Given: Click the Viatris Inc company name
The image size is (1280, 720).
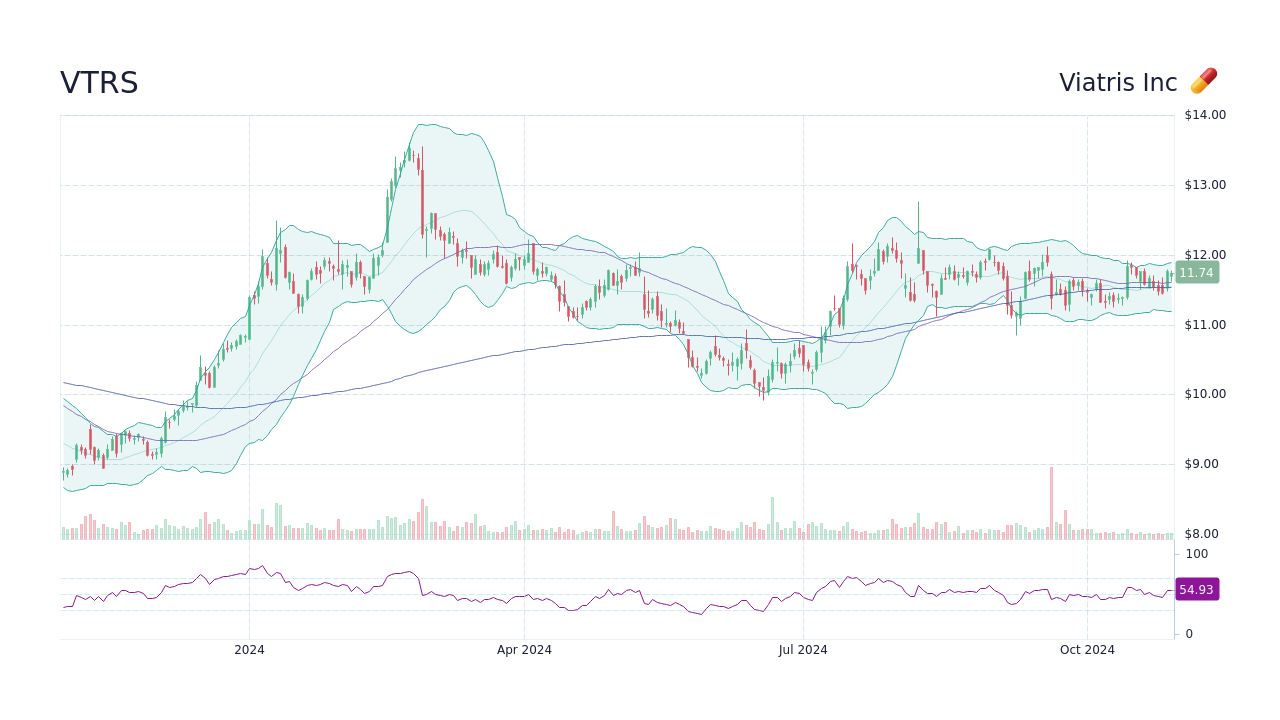Looking at the screenshot, I should pyautogui.click(x=1118, y=83).
